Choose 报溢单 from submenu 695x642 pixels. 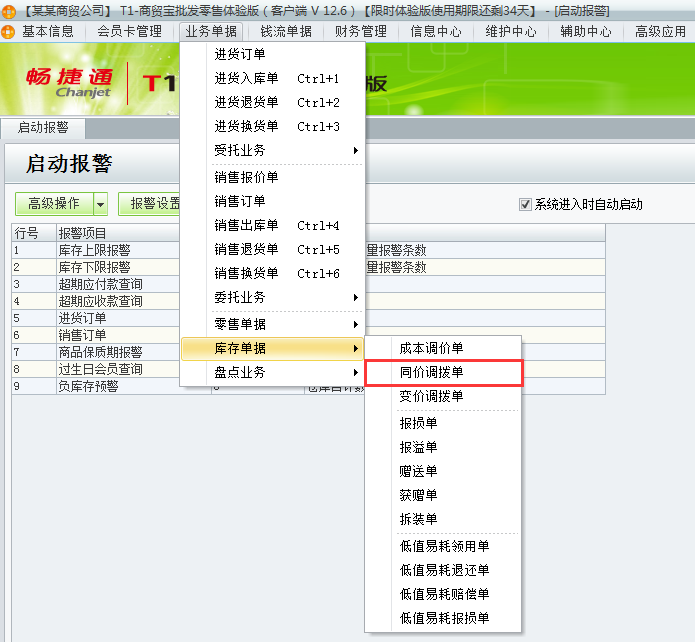pos(443,447)
